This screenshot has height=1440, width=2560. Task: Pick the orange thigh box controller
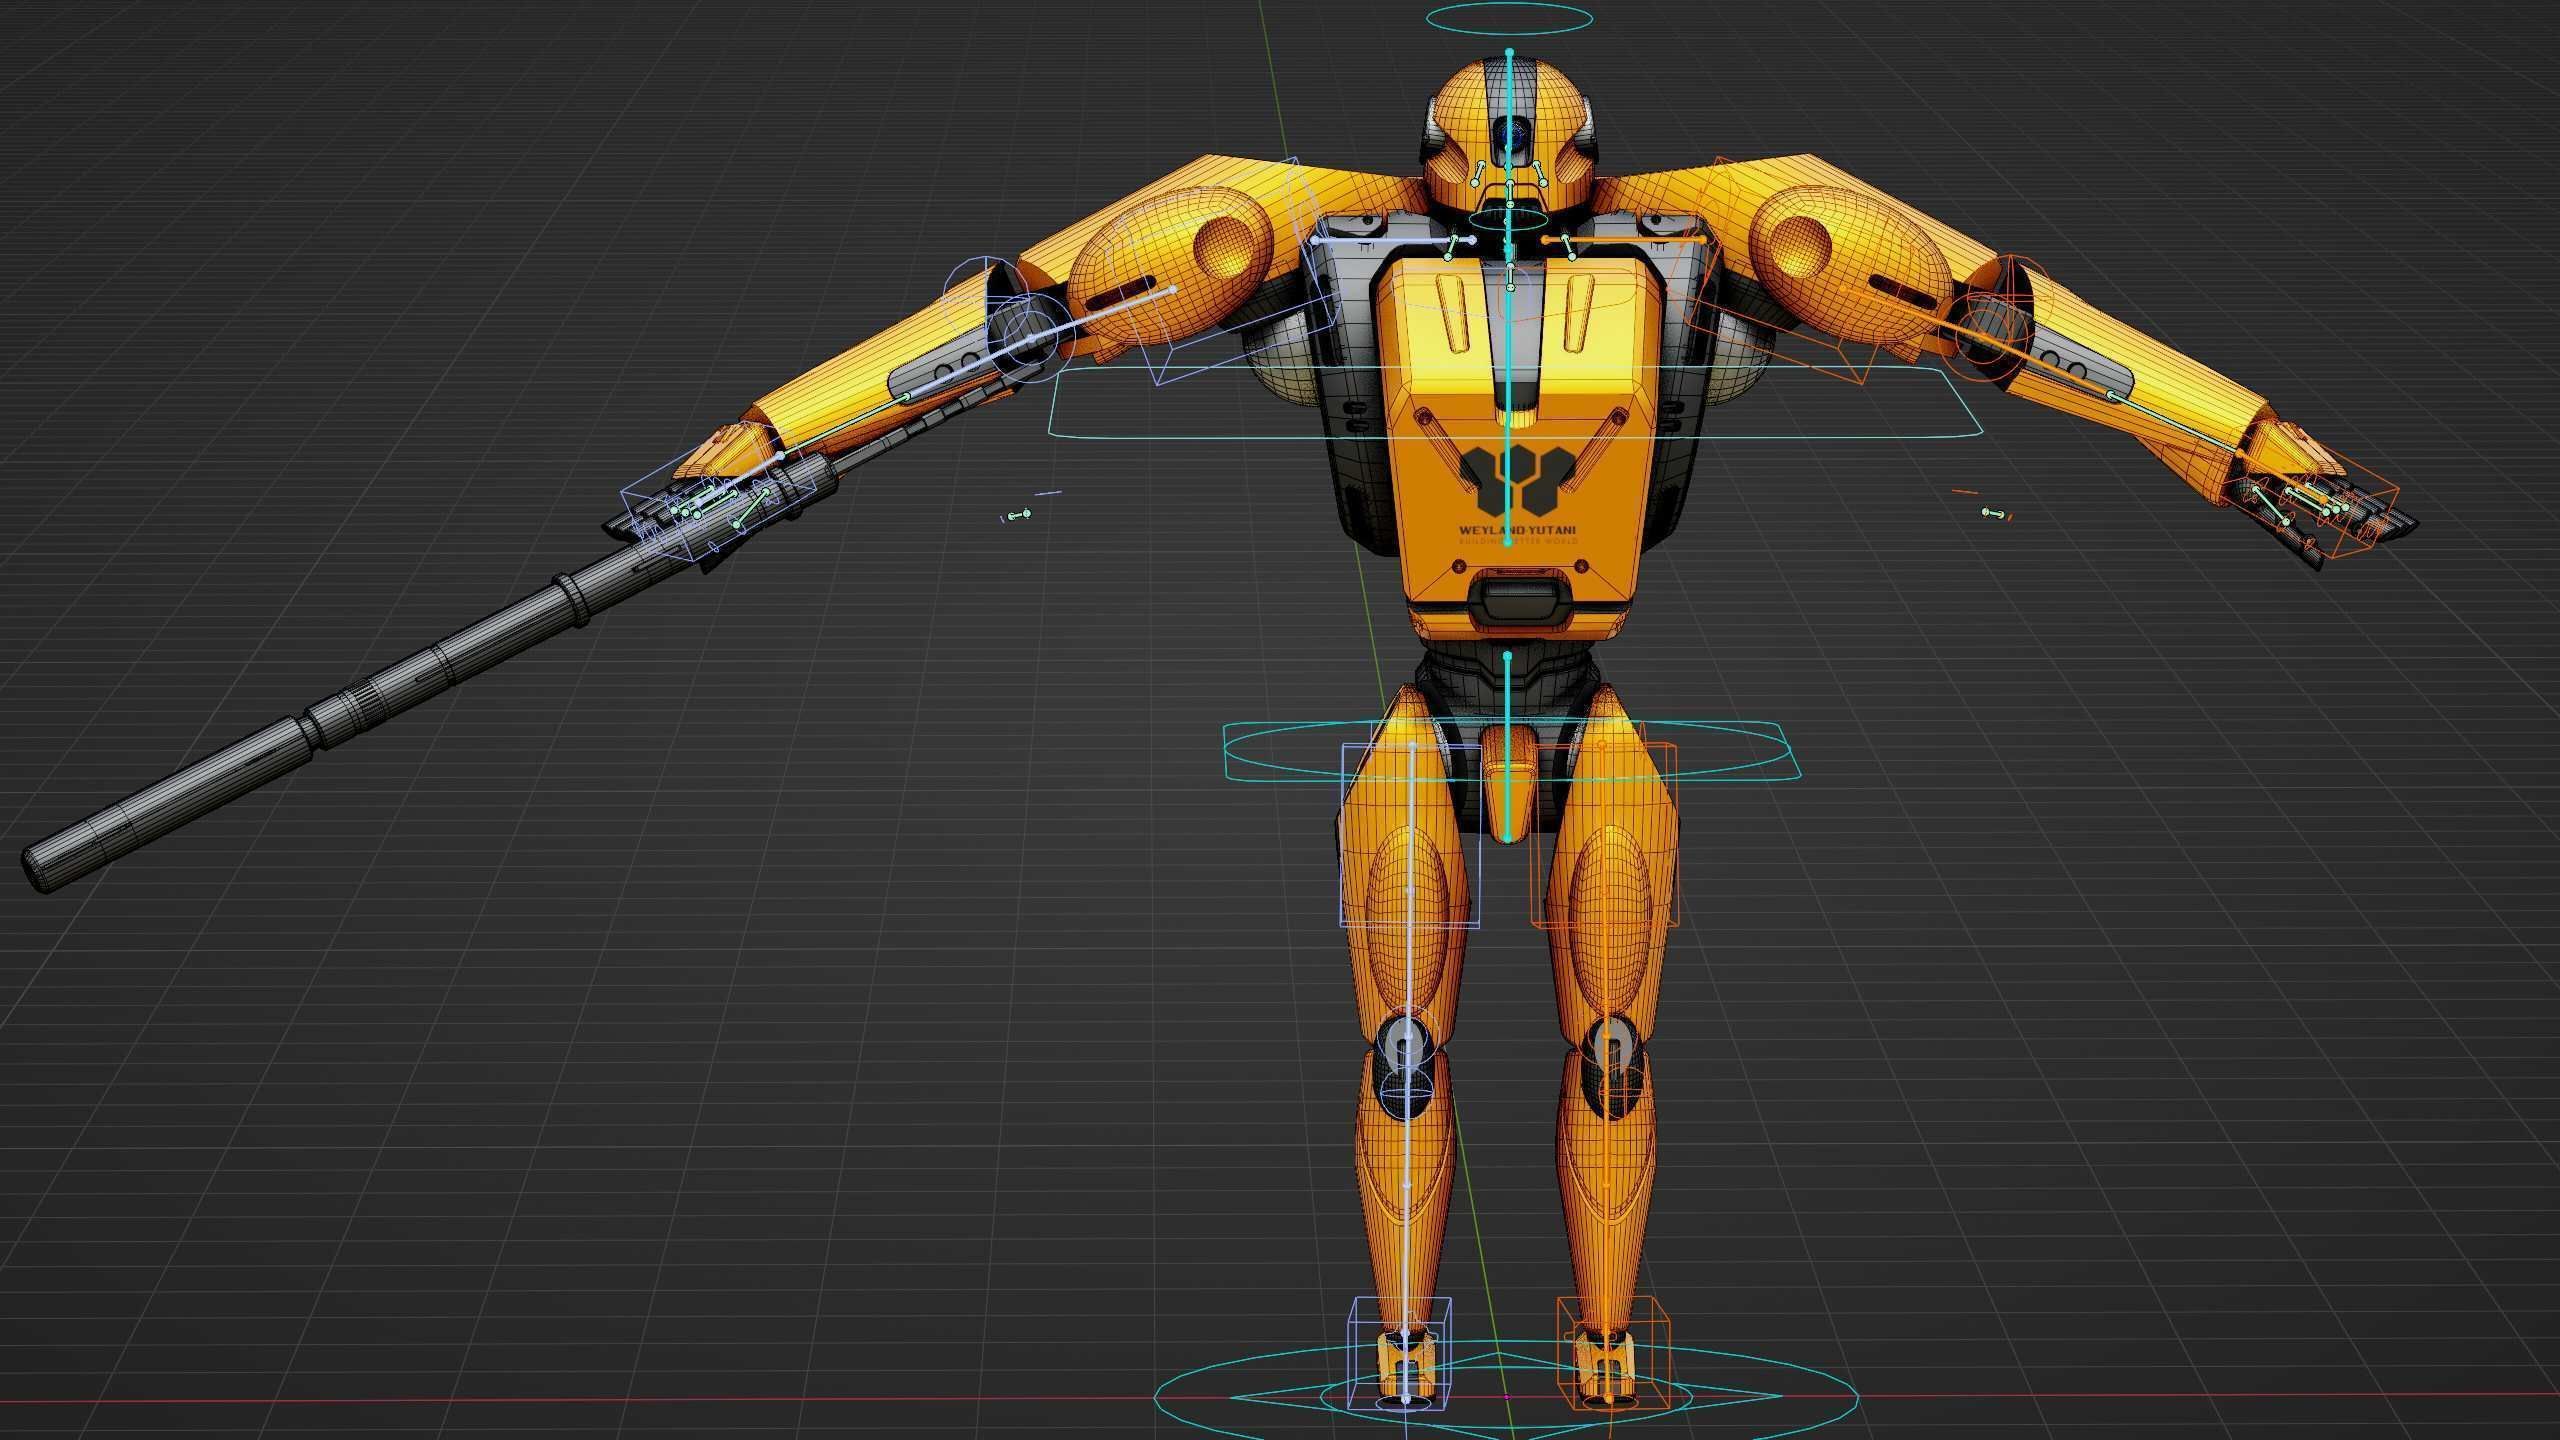[x=1605, y=835]
